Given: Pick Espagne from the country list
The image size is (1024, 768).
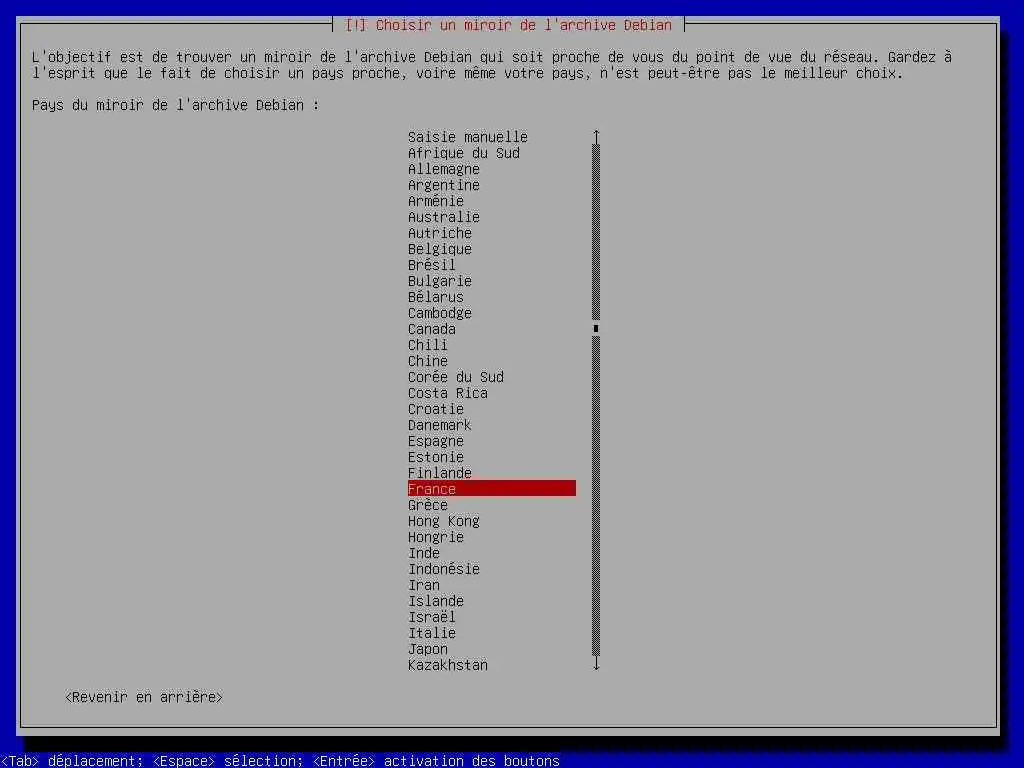Looking at the screenshot, I should [436, 441].
